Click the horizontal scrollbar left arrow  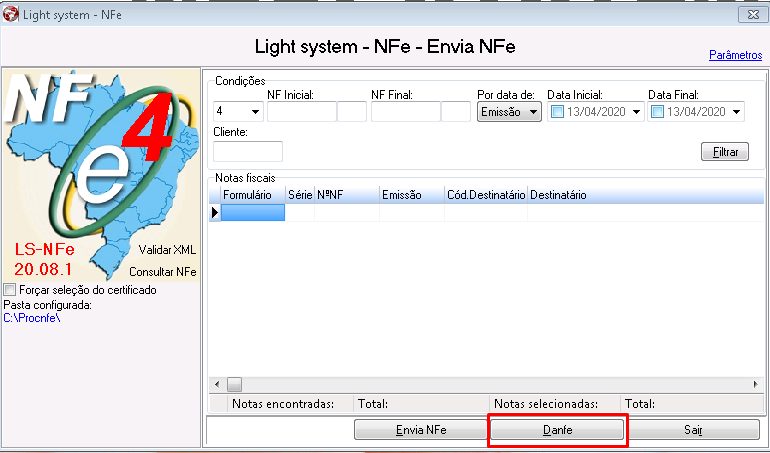point(217,384)
